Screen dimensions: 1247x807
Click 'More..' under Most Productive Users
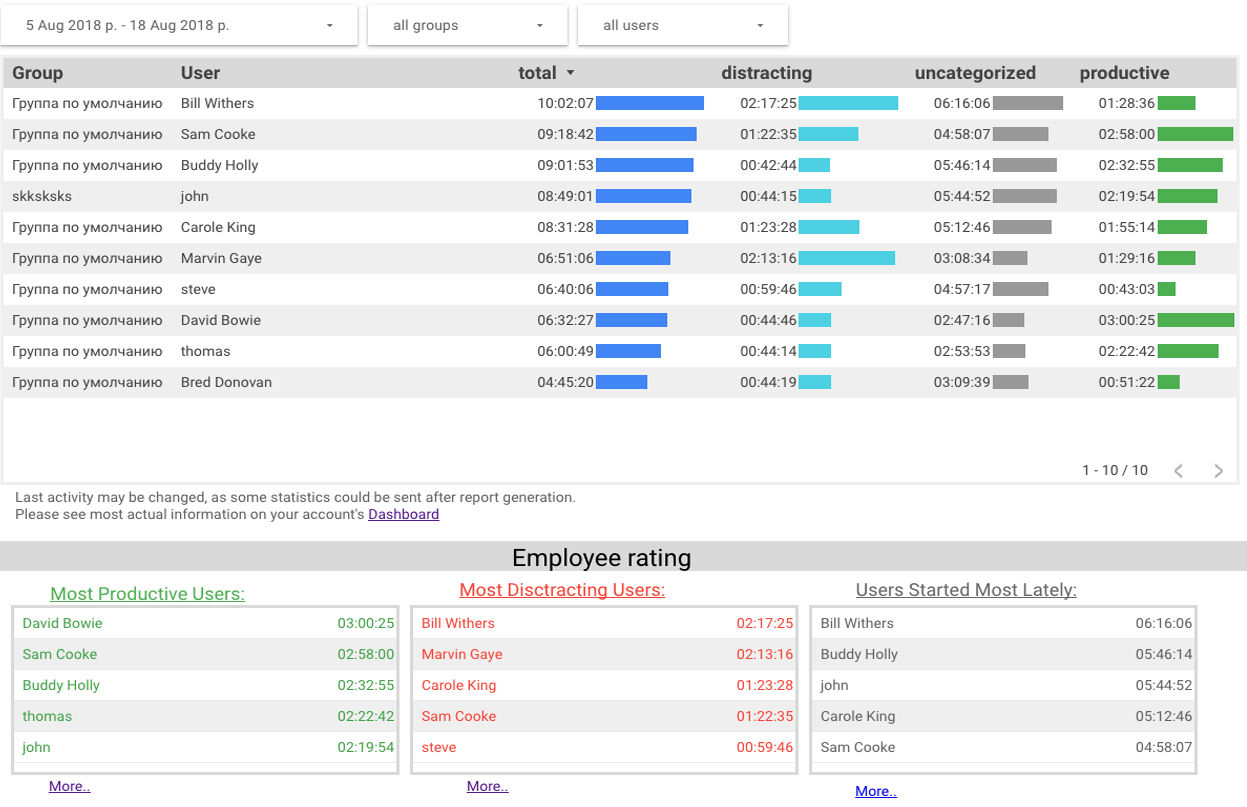pos(69,785)
